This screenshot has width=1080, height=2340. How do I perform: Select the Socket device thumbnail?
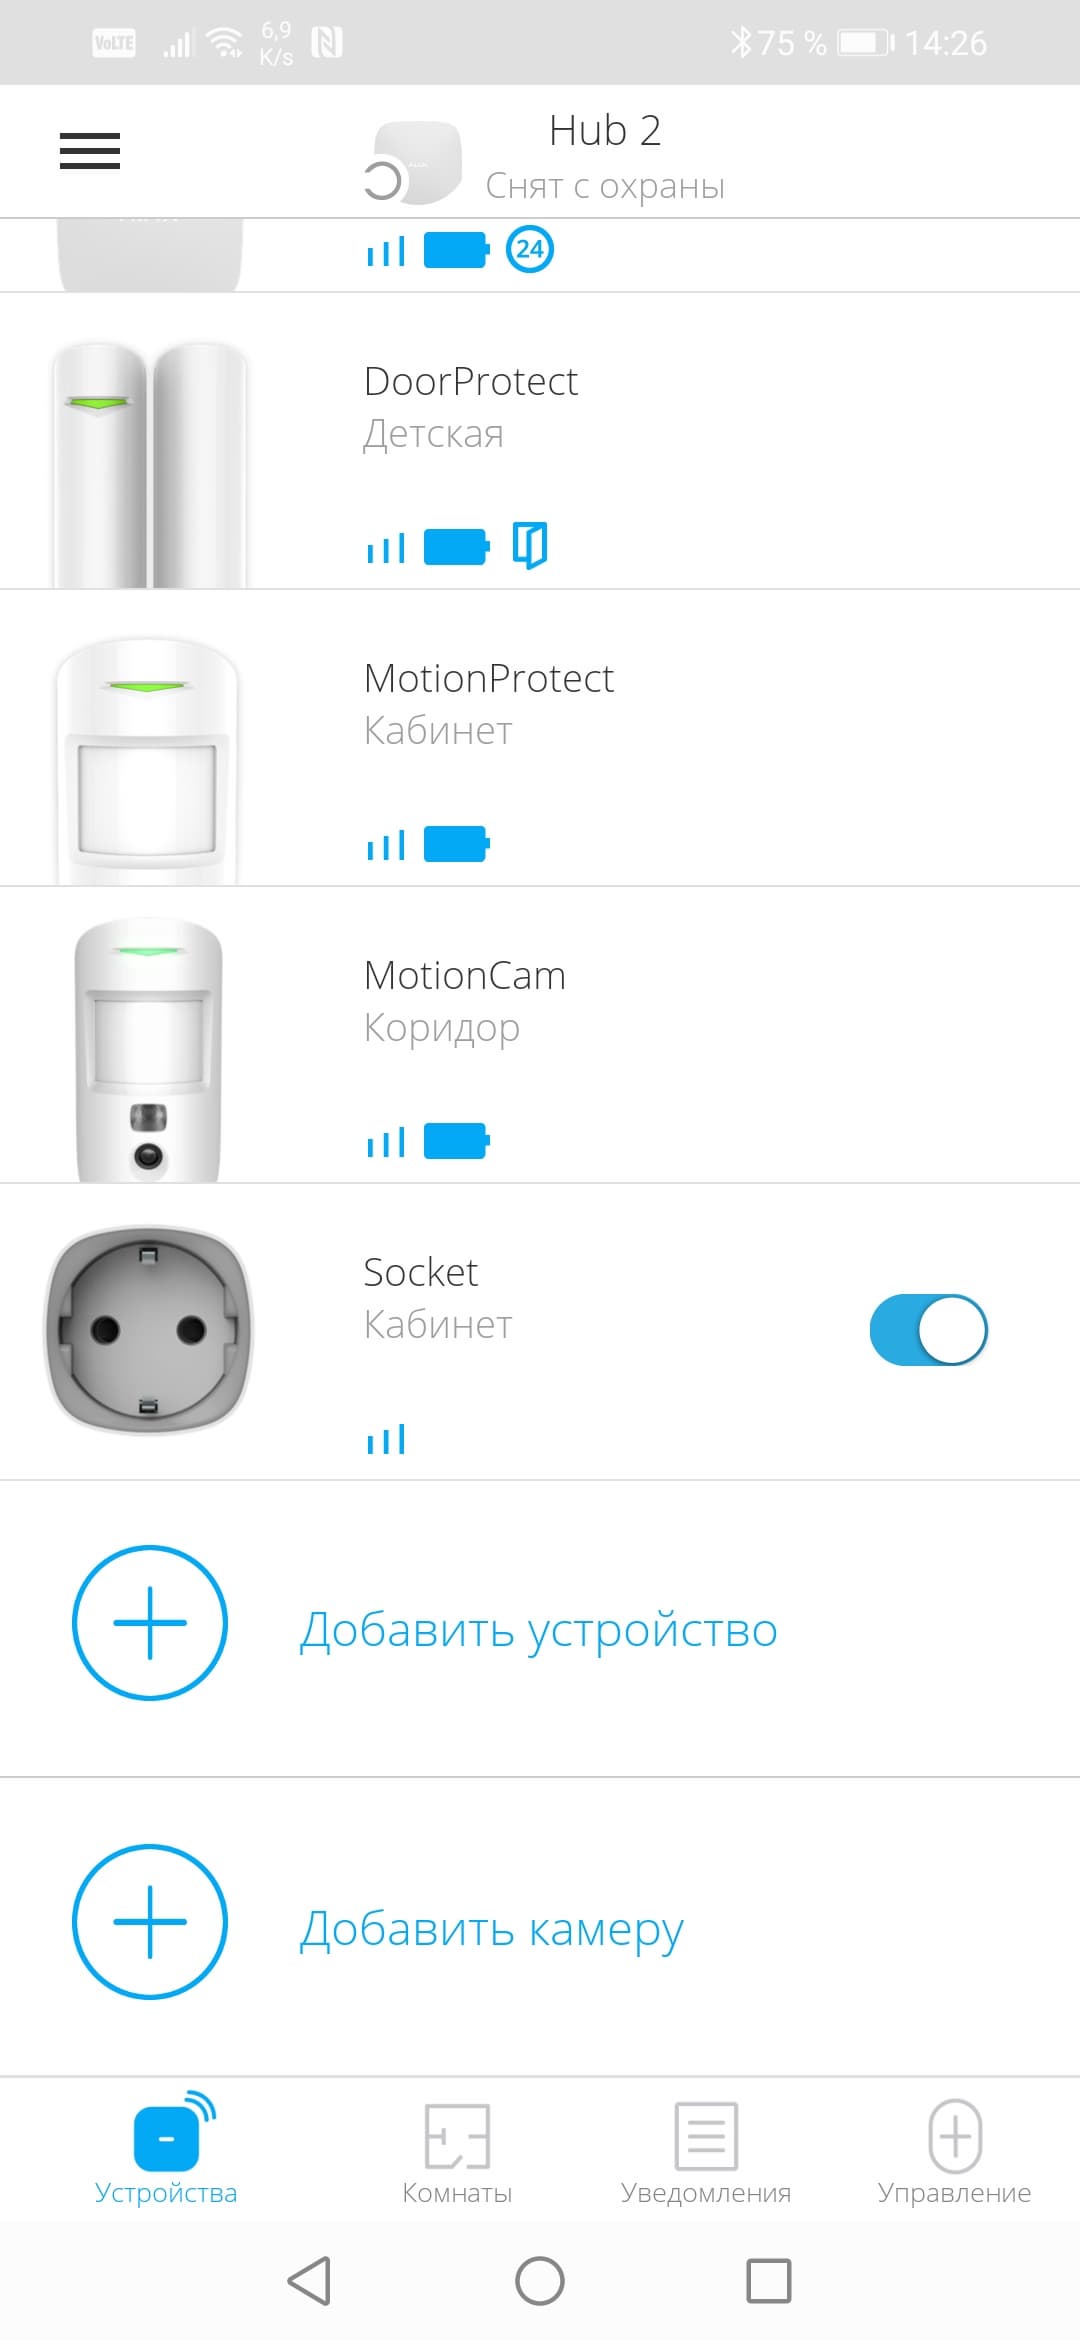point(149,1330)
